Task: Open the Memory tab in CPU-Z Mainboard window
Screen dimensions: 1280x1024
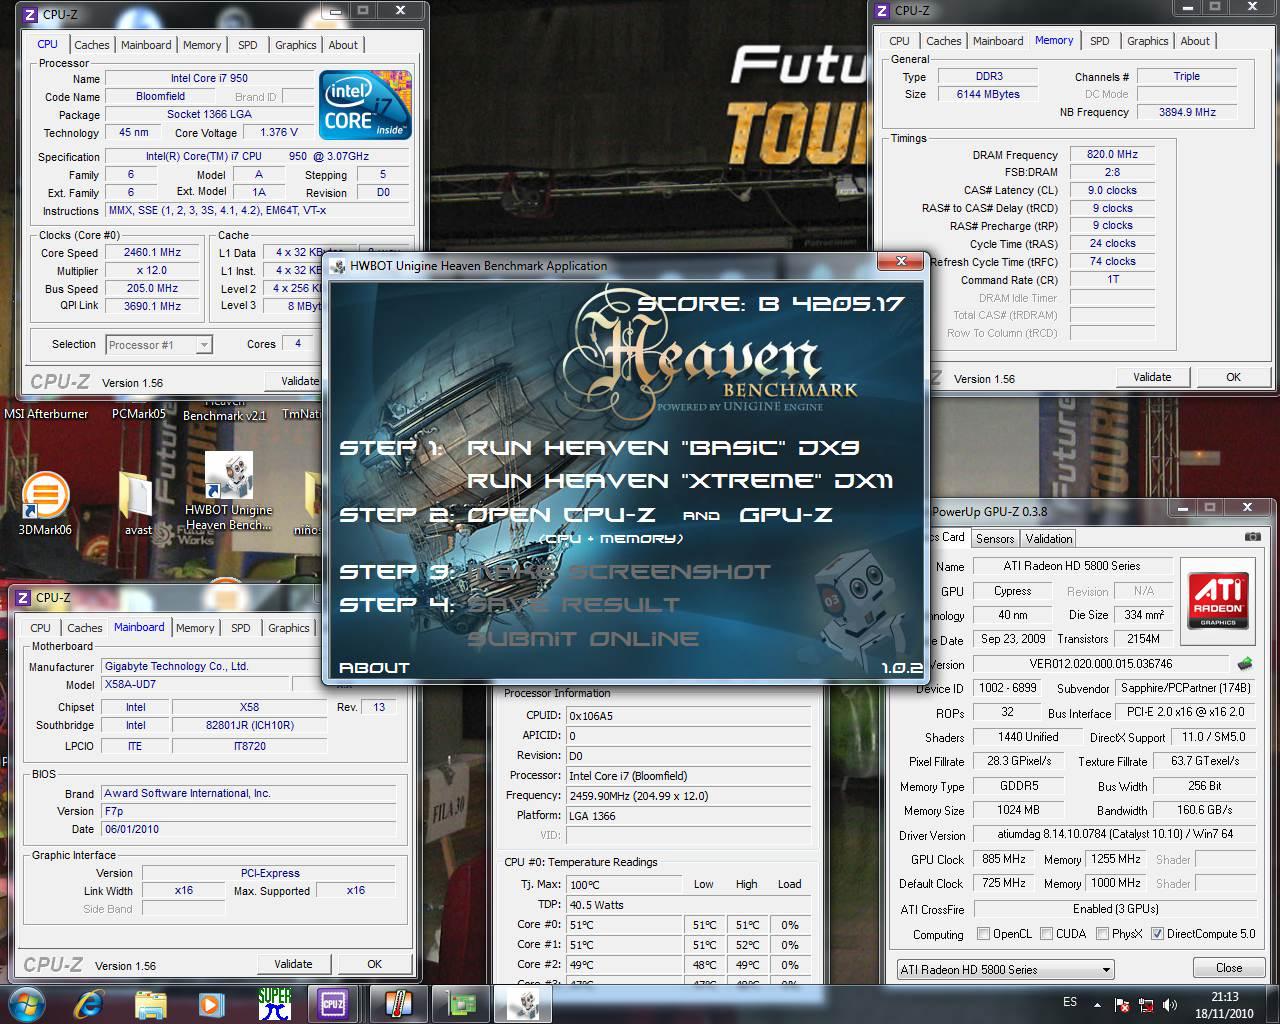Action: [x=195, y=628]
